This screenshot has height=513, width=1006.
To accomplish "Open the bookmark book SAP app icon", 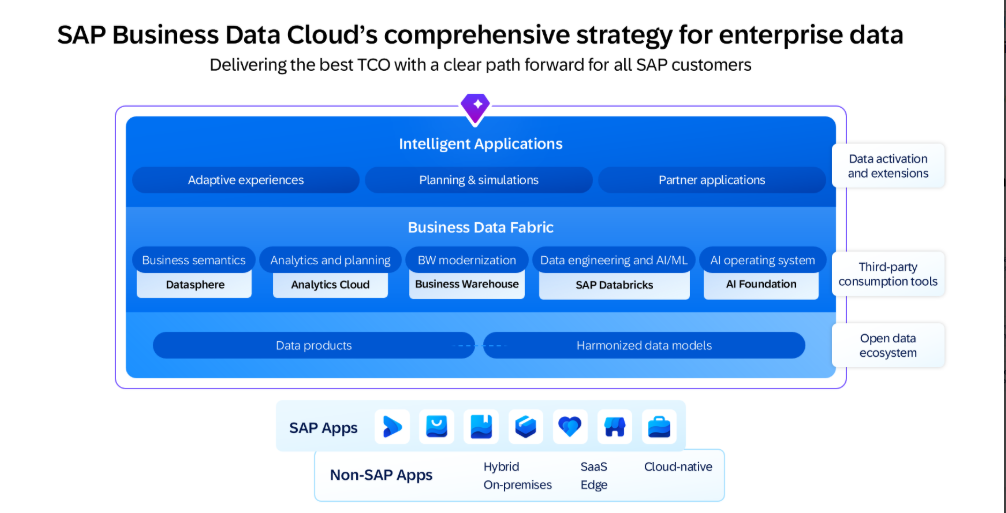I will 481,426.
